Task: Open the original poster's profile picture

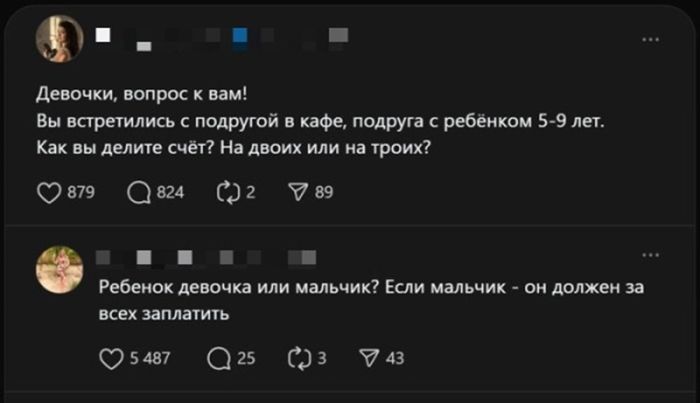Action: 61,40
